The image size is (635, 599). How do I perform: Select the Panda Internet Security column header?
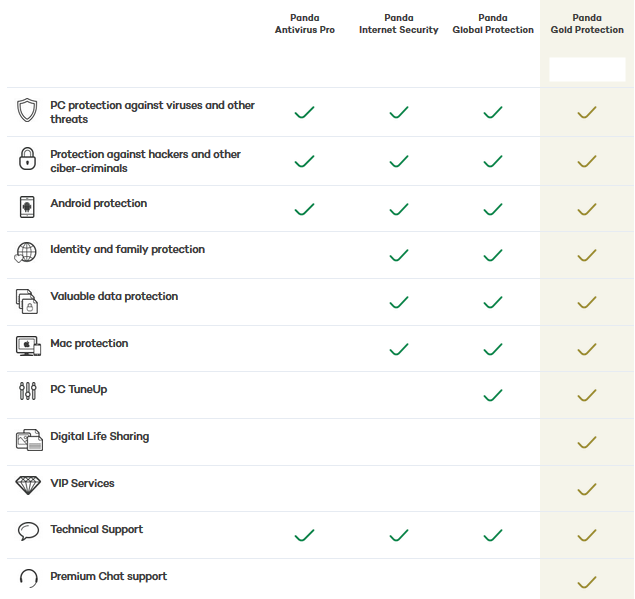(398, 24)
